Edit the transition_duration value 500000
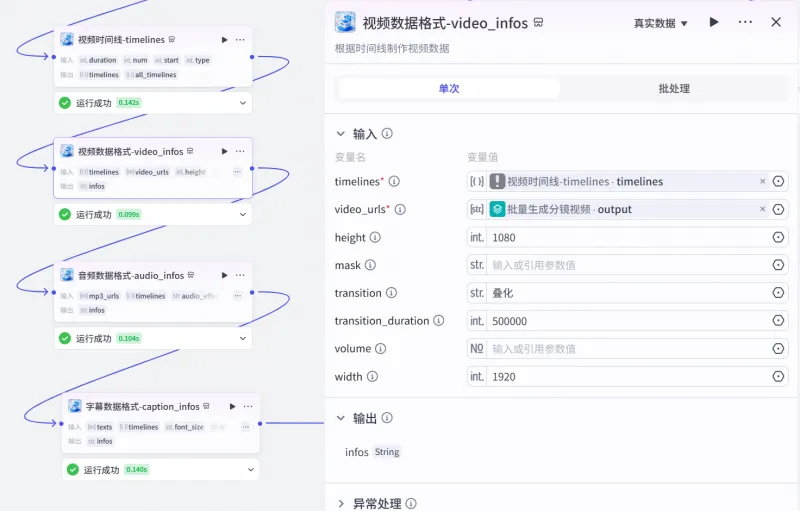This screenshot has width=800, height=511. (x=628, y=321)
